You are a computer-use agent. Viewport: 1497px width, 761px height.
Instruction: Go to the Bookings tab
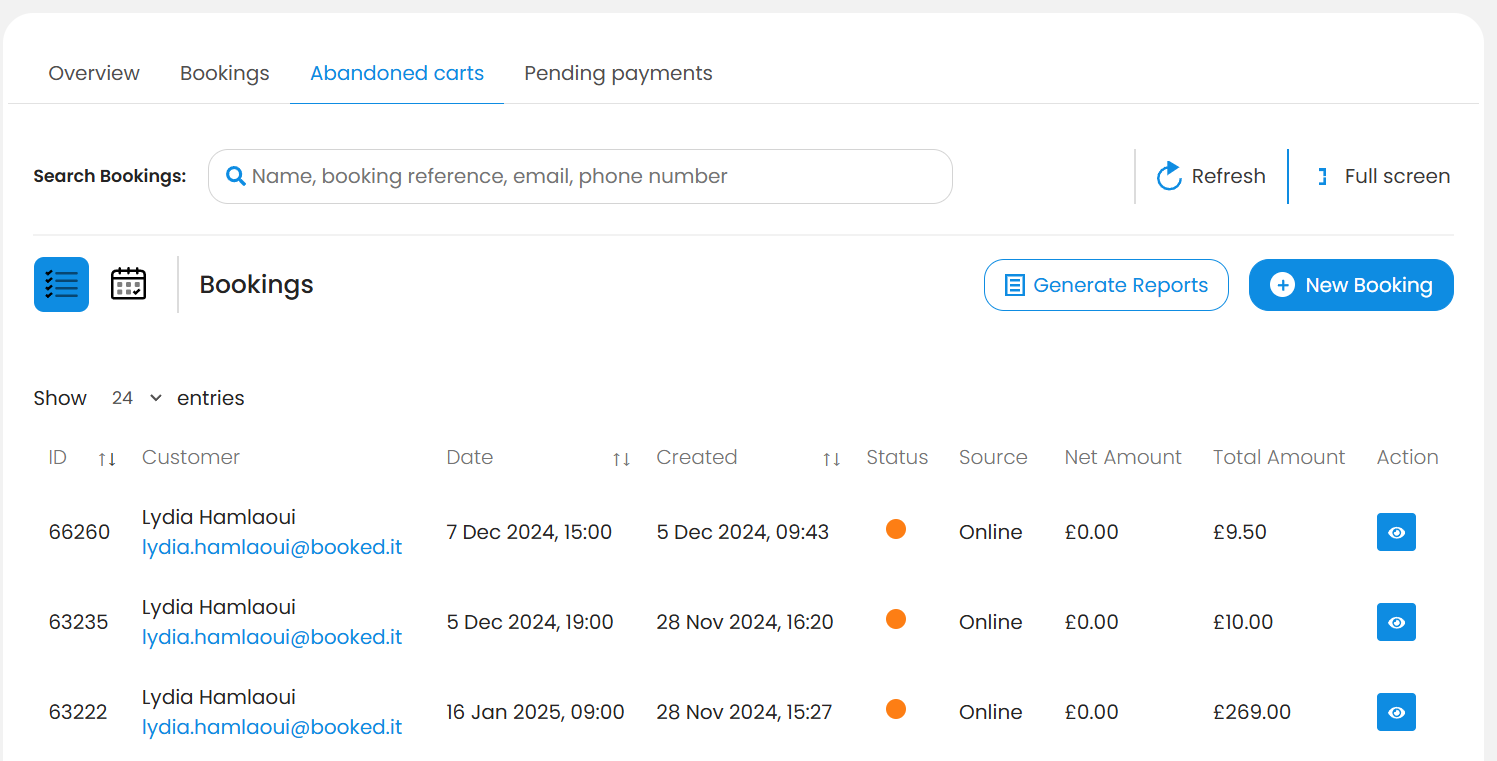coord(225,73)
